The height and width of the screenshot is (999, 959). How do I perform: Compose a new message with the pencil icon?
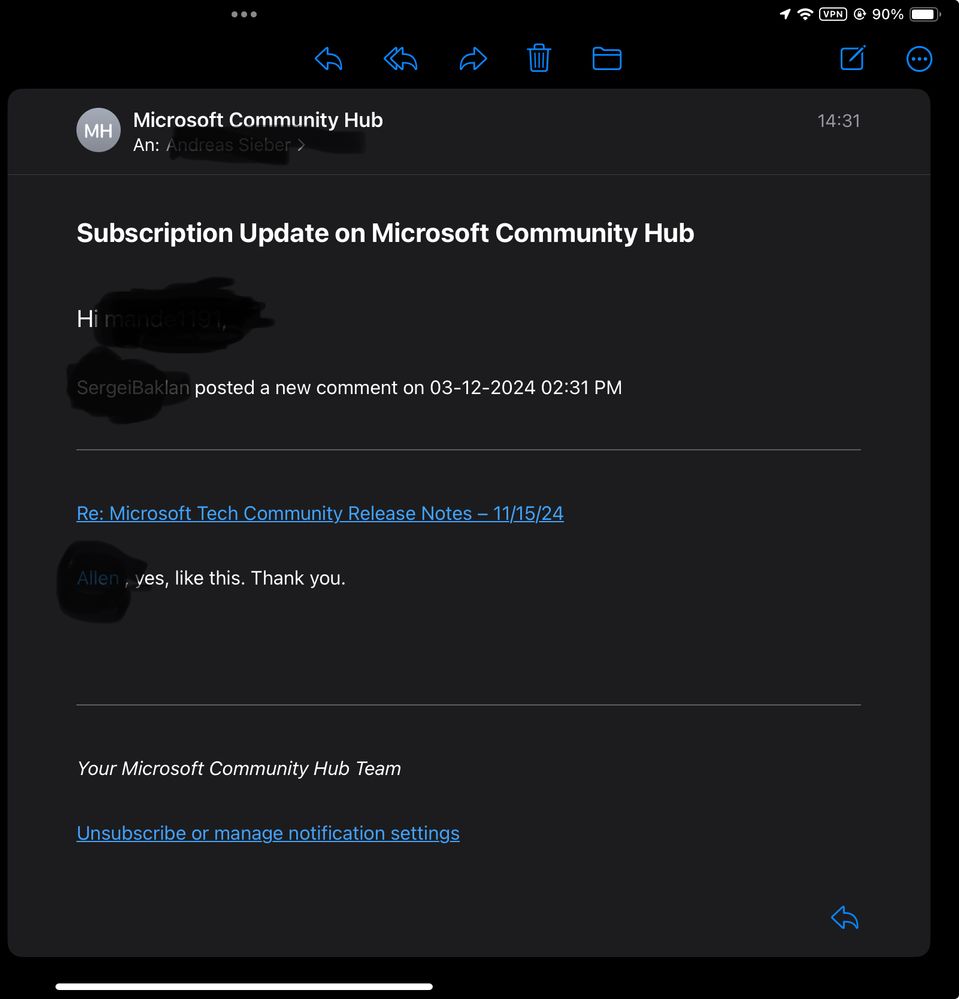(x=853, y=58)
